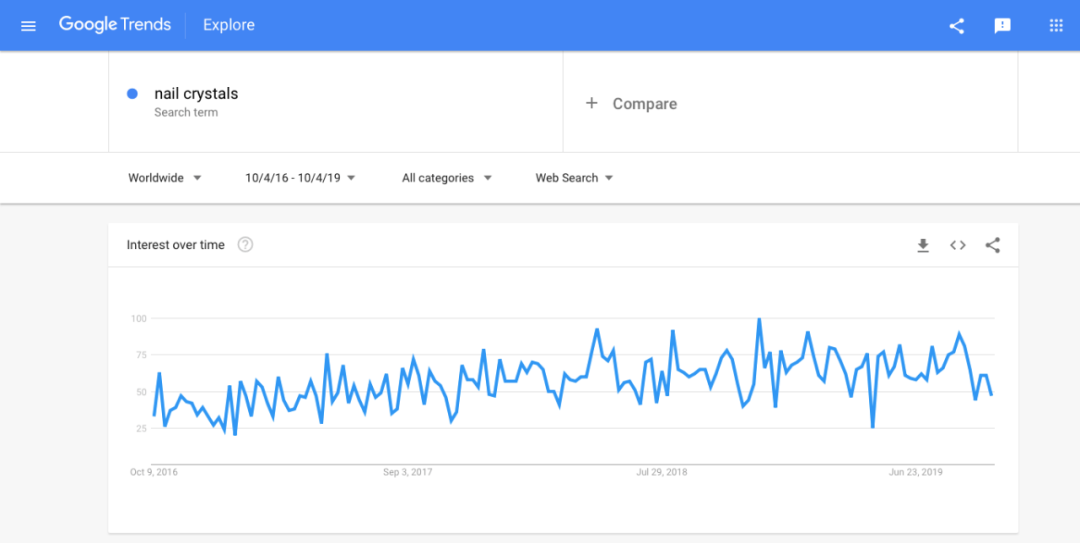The width and height of the screenshot is (1080, 543).
Task: Expand the Worldwide region dropdown
Action: (165, 178)
